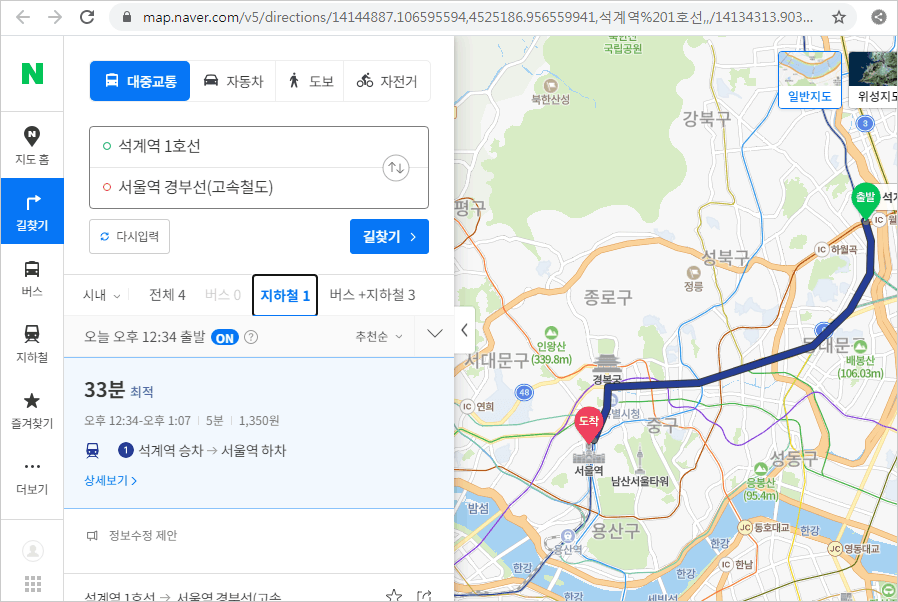Click the browser address bar URL
Viewport: 898px width, 602px height.
[477, 17]
